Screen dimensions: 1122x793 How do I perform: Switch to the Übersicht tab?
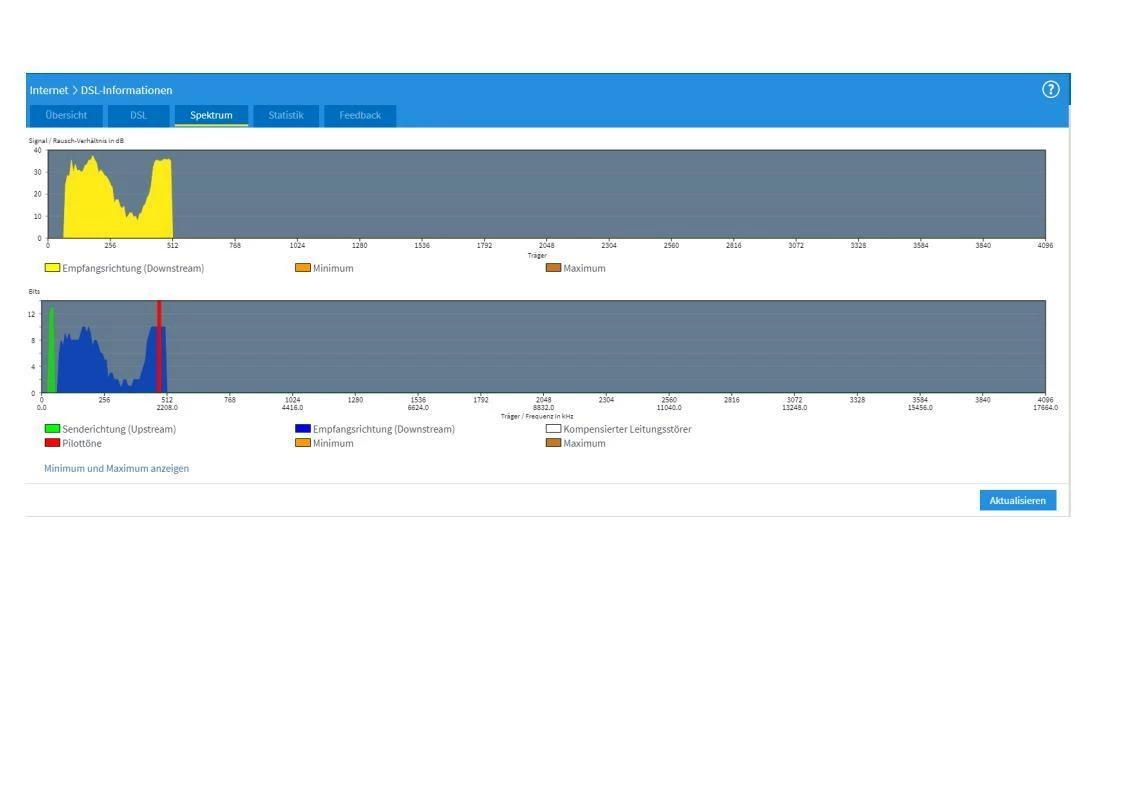coord(66,115)
